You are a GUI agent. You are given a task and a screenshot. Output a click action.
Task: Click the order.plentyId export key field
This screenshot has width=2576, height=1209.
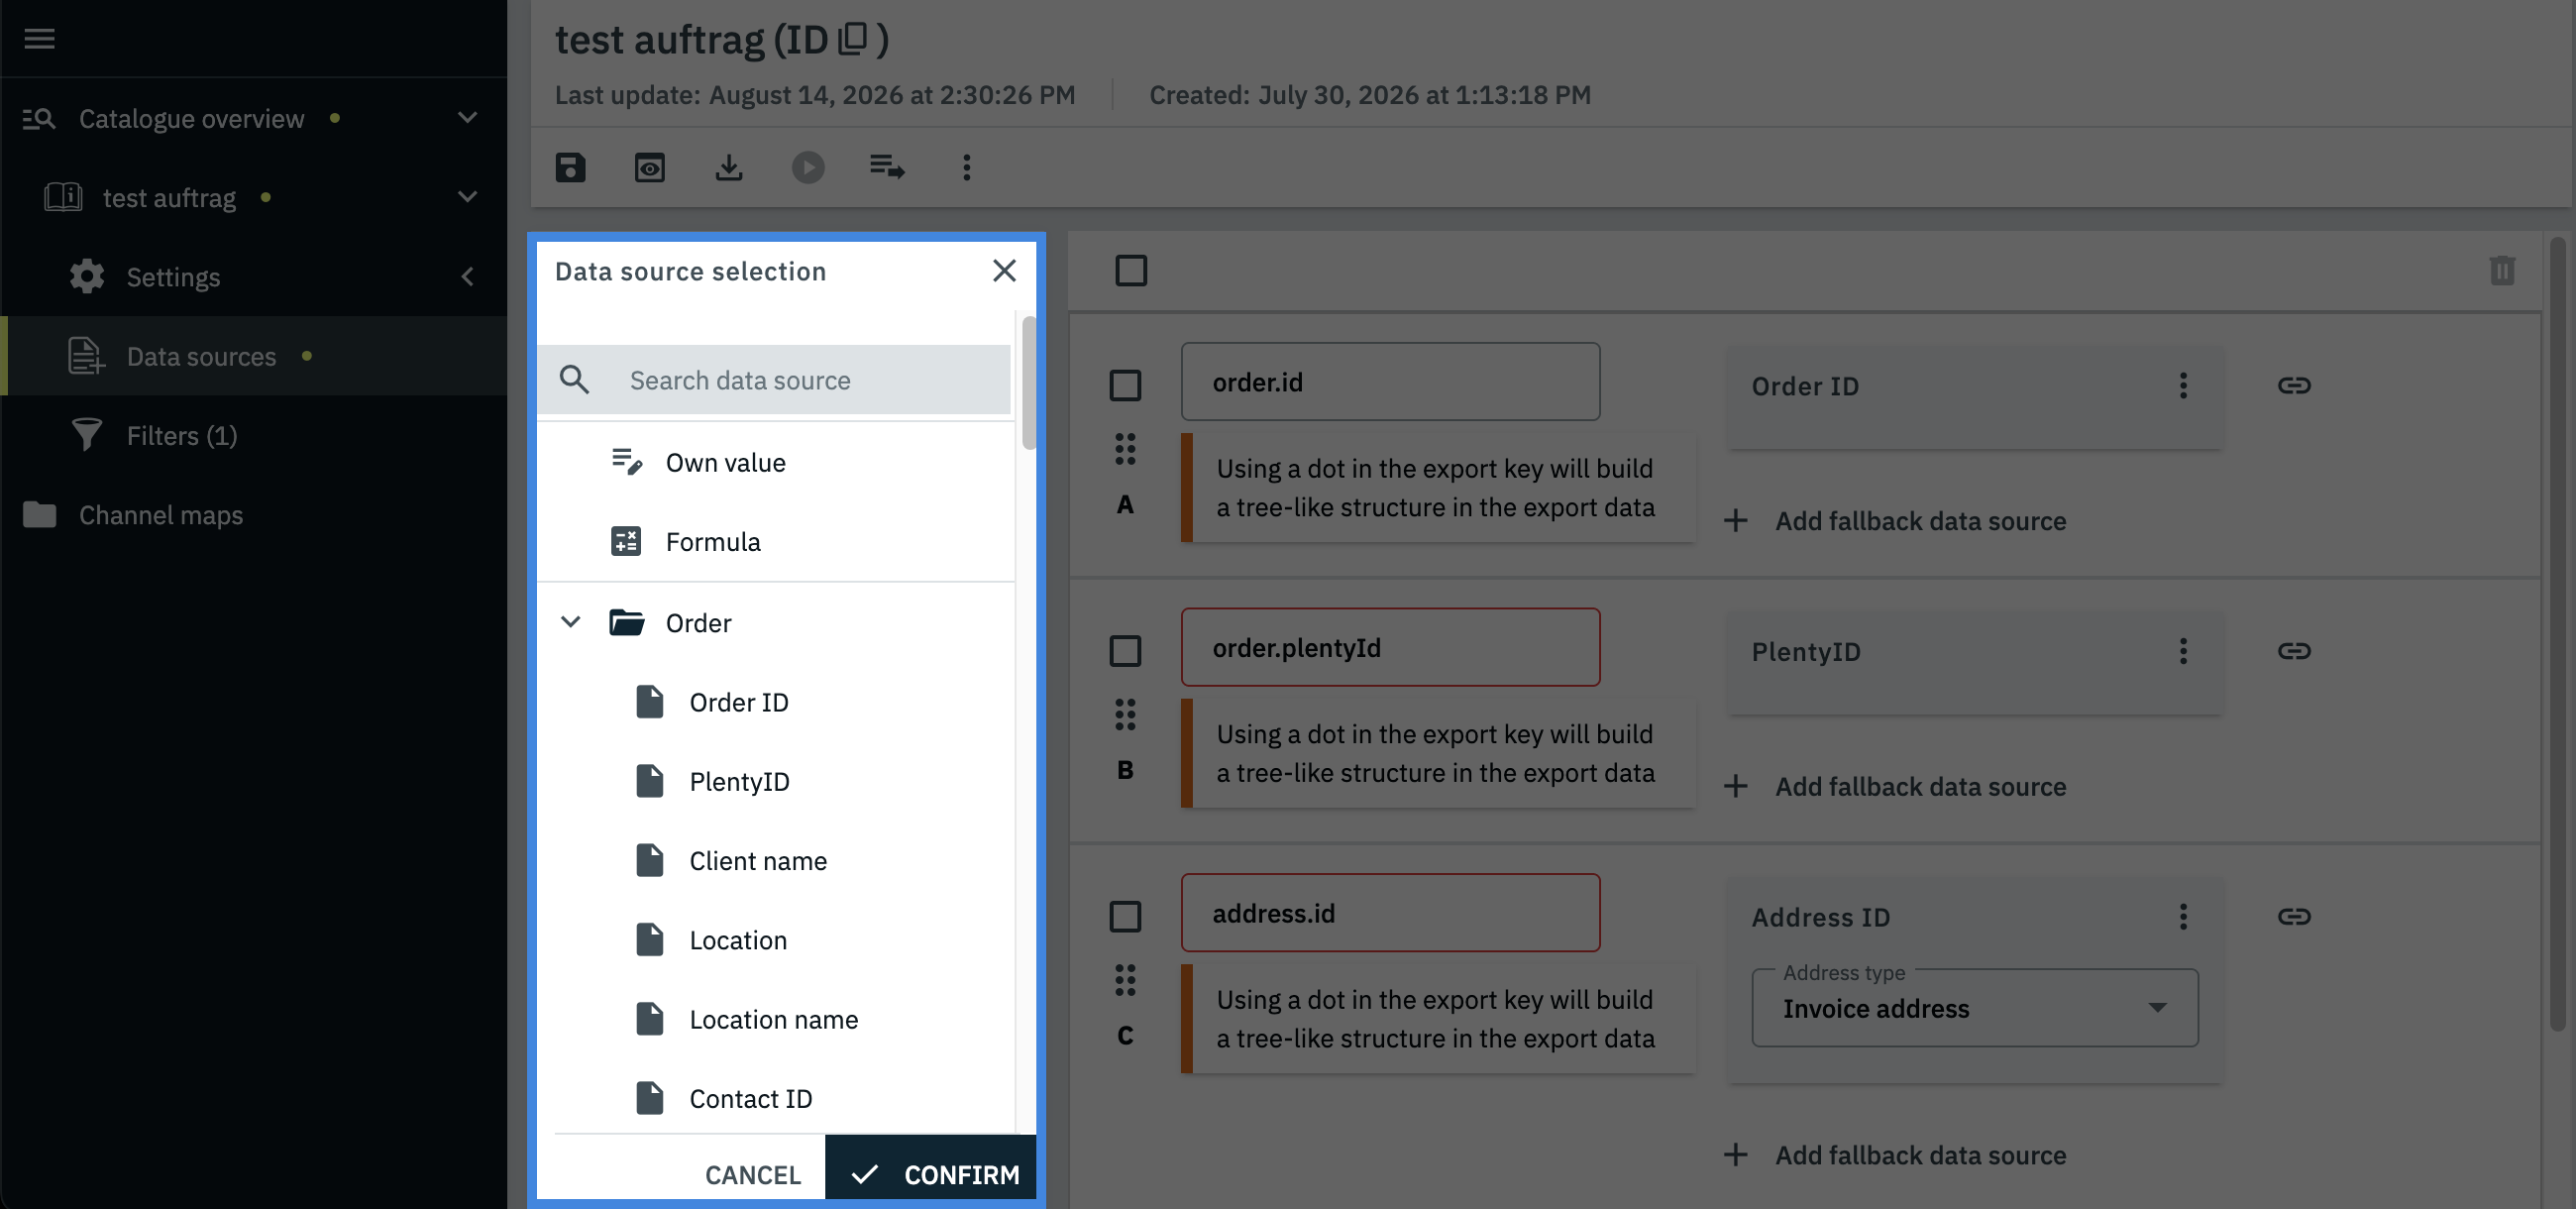click(1390, 648)
